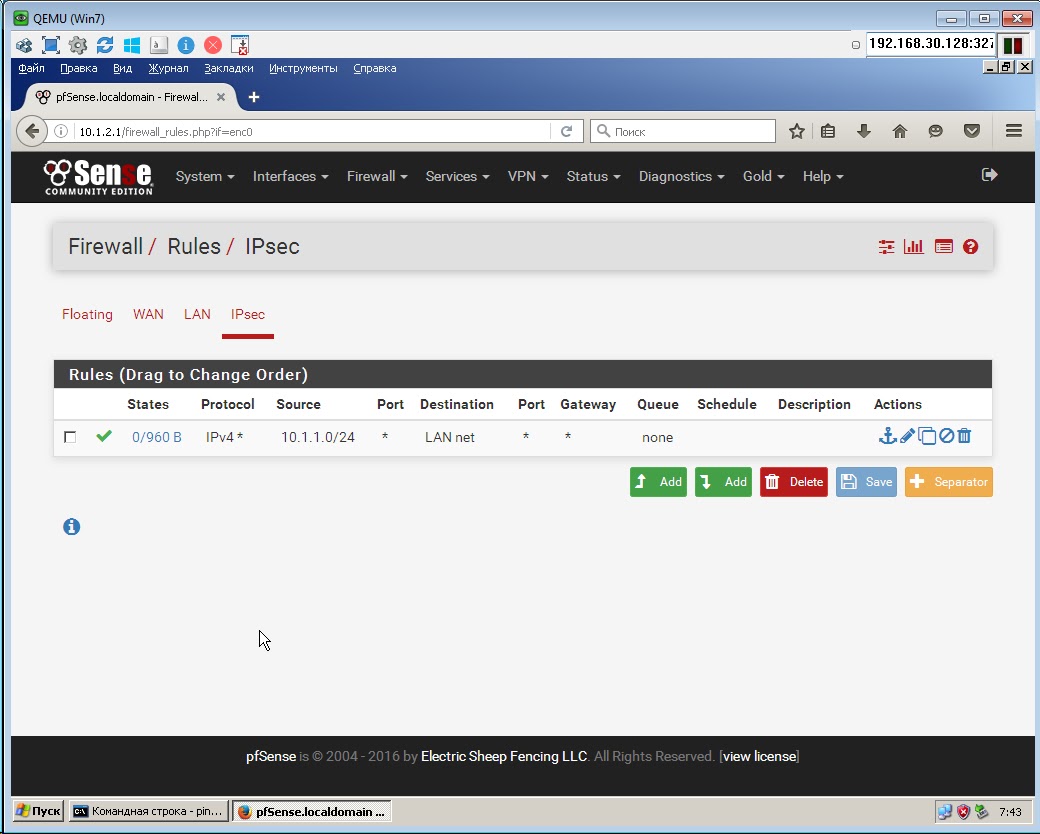Click the green Add button
This screenshot has width=1040, height=834.
pos(658,481)
